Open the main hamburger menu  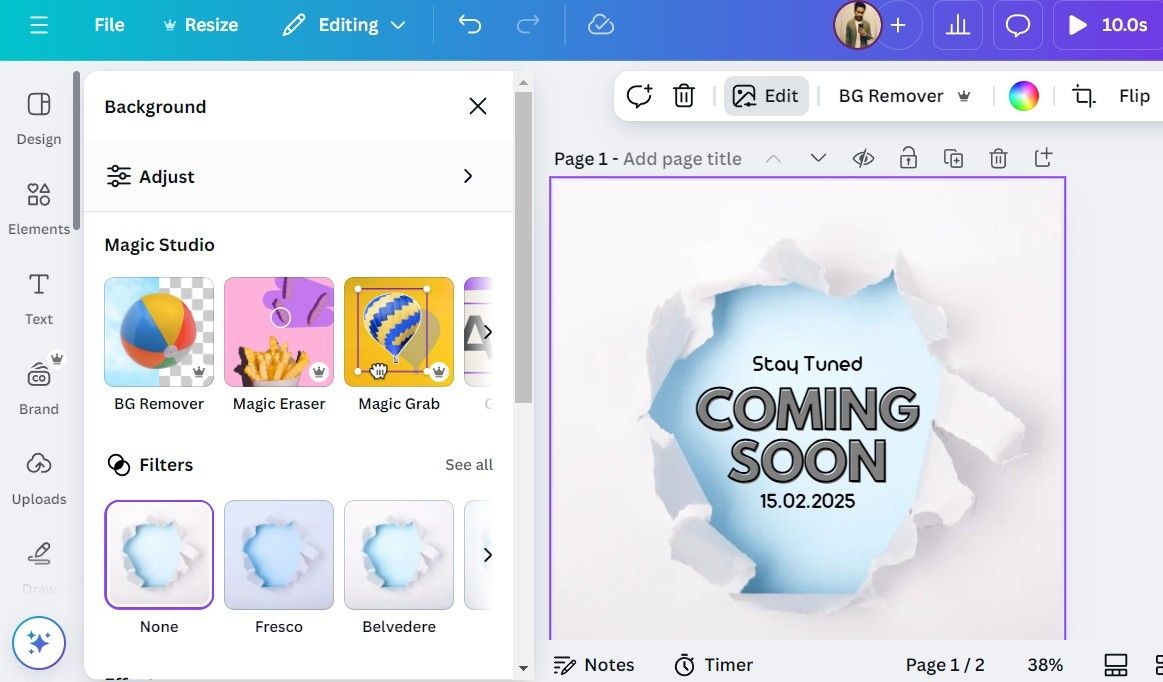point(38,25)
